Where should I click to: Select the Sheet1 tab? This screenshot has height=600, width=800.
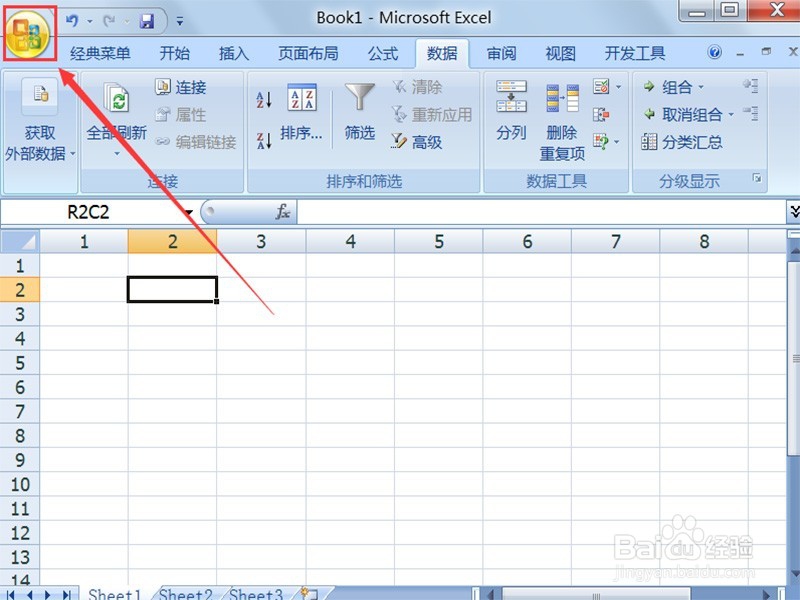click(114, 593)
